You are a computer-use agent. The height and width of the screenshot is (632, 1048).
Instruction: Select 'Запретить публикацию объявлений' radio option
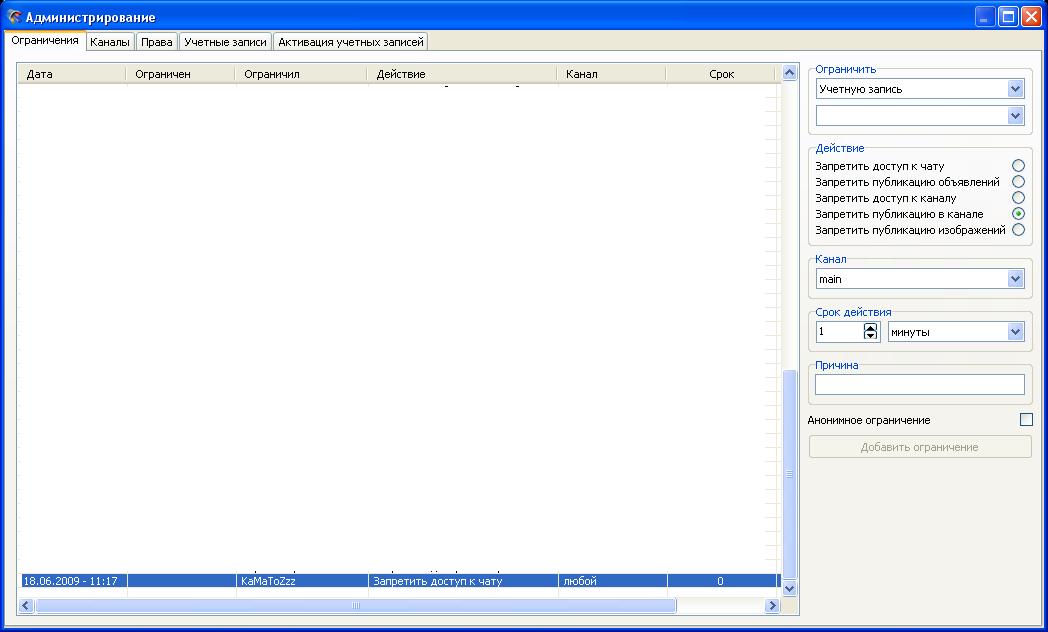tap(1018, 182)
